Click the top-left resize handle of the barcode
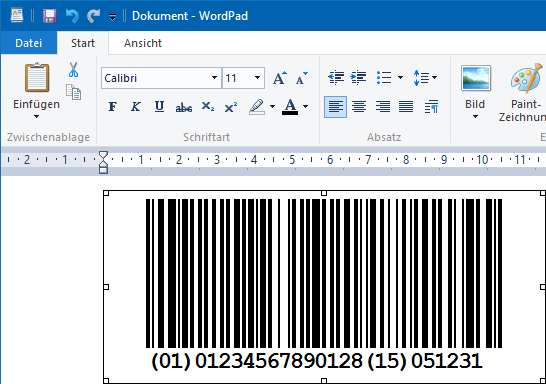This screenshot has height=384, width=546. pyautogui.click(x=106, y=193)
